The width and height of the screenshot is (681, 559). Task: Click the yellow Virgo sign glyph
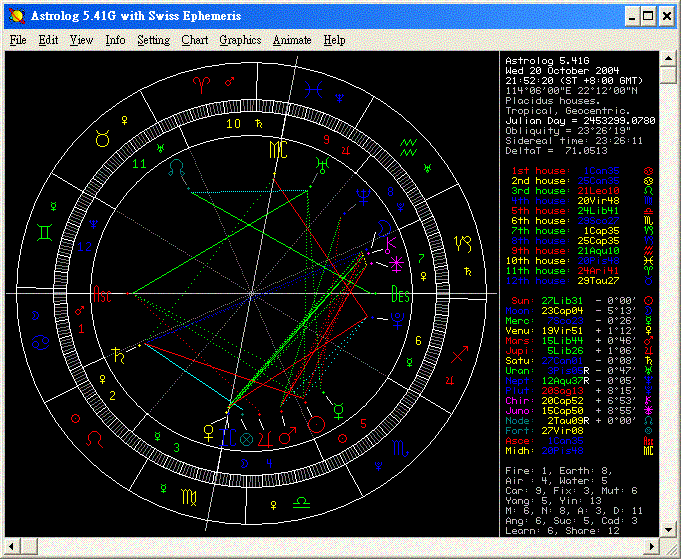click(189, 497)
